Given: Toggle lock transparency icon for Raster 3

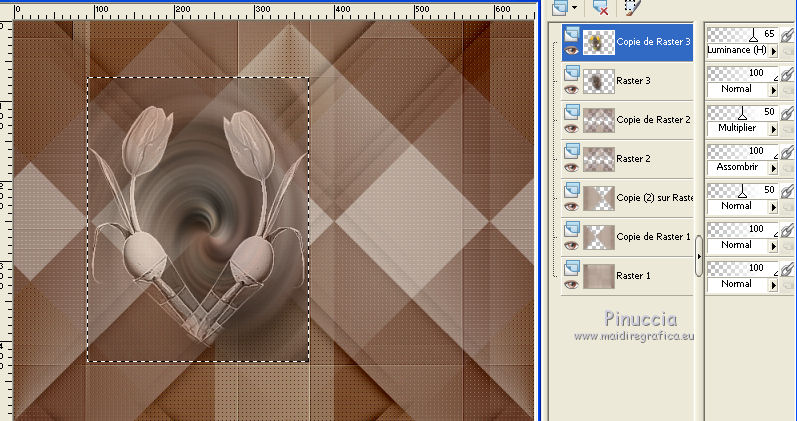Looking at the screenshot, I should (787, 91).
